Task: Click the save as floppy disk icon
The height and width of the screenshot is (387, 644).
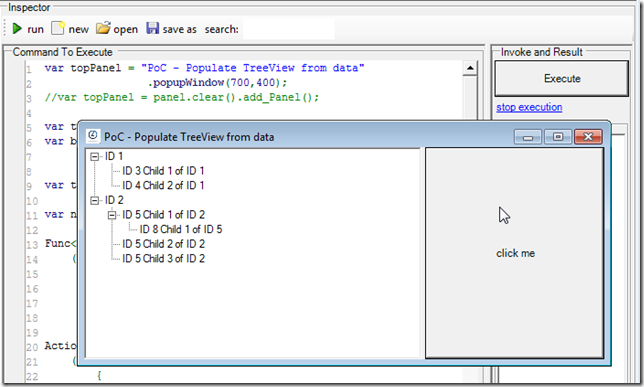Action: point(152,28)
